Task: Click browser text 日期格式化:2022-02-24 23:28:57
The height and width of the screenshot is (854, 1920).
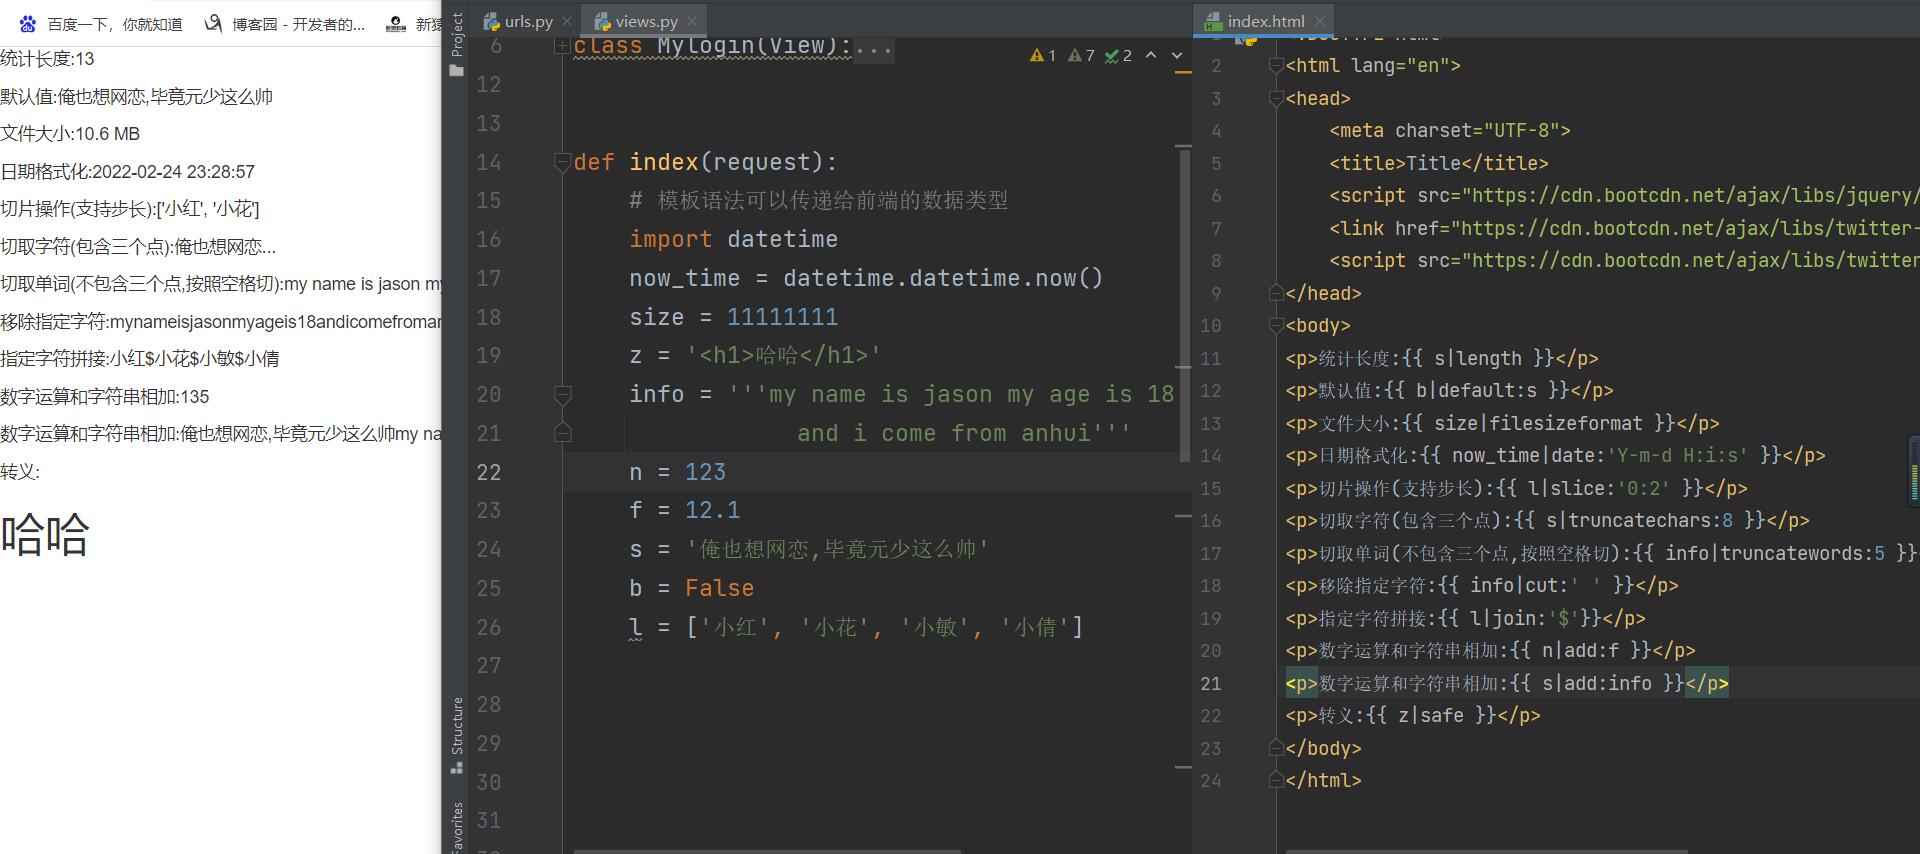Action: 128,172
